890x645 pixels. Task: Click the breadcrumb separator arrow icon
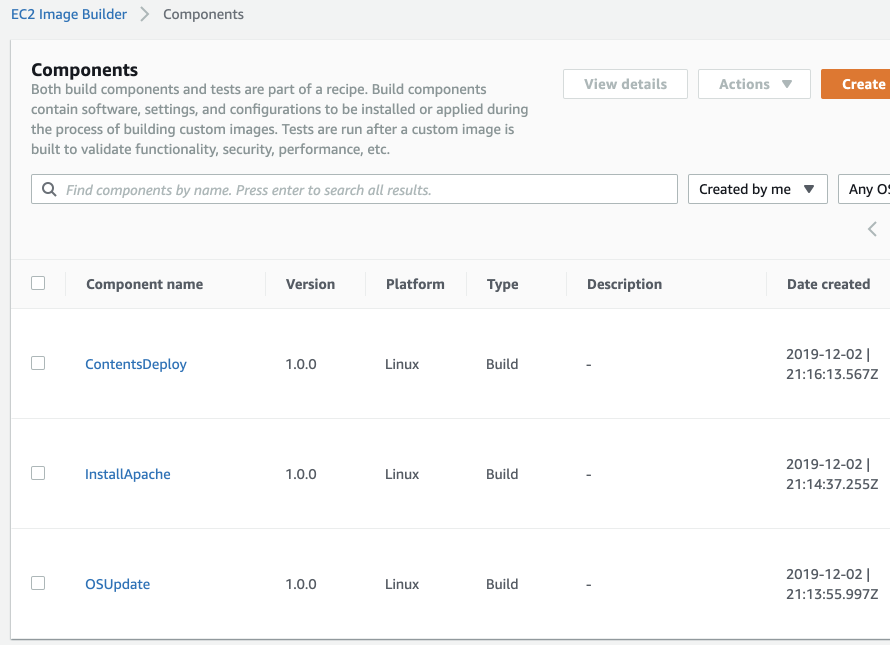point(146,14)
